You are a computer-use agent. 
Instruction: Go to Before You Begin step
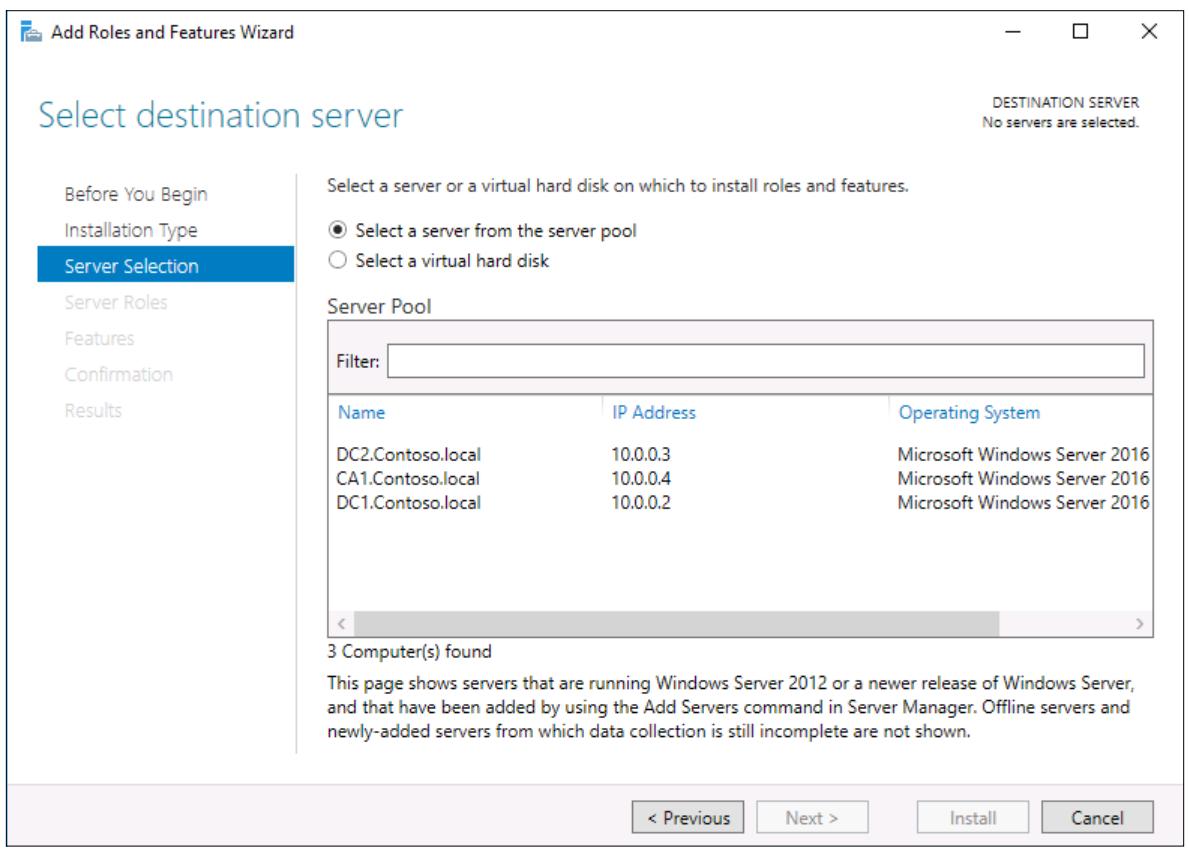(136, 194)
